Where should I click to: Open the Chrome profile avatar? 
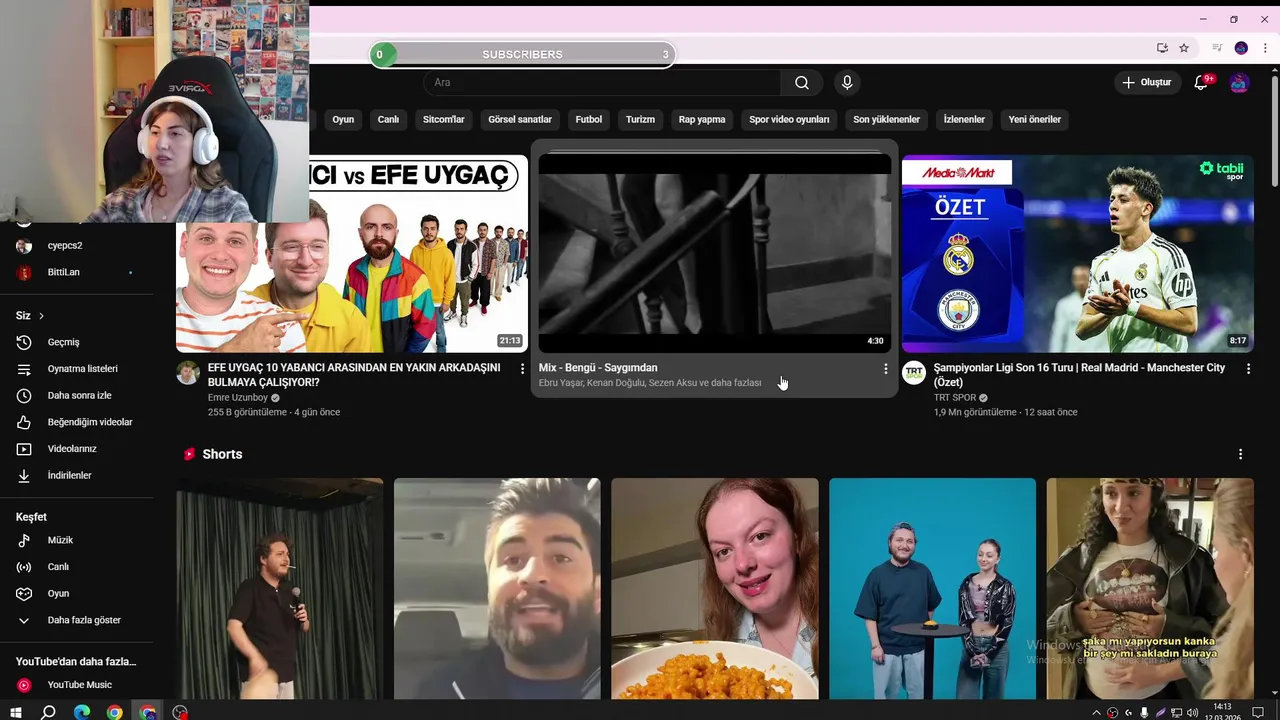1241,48
